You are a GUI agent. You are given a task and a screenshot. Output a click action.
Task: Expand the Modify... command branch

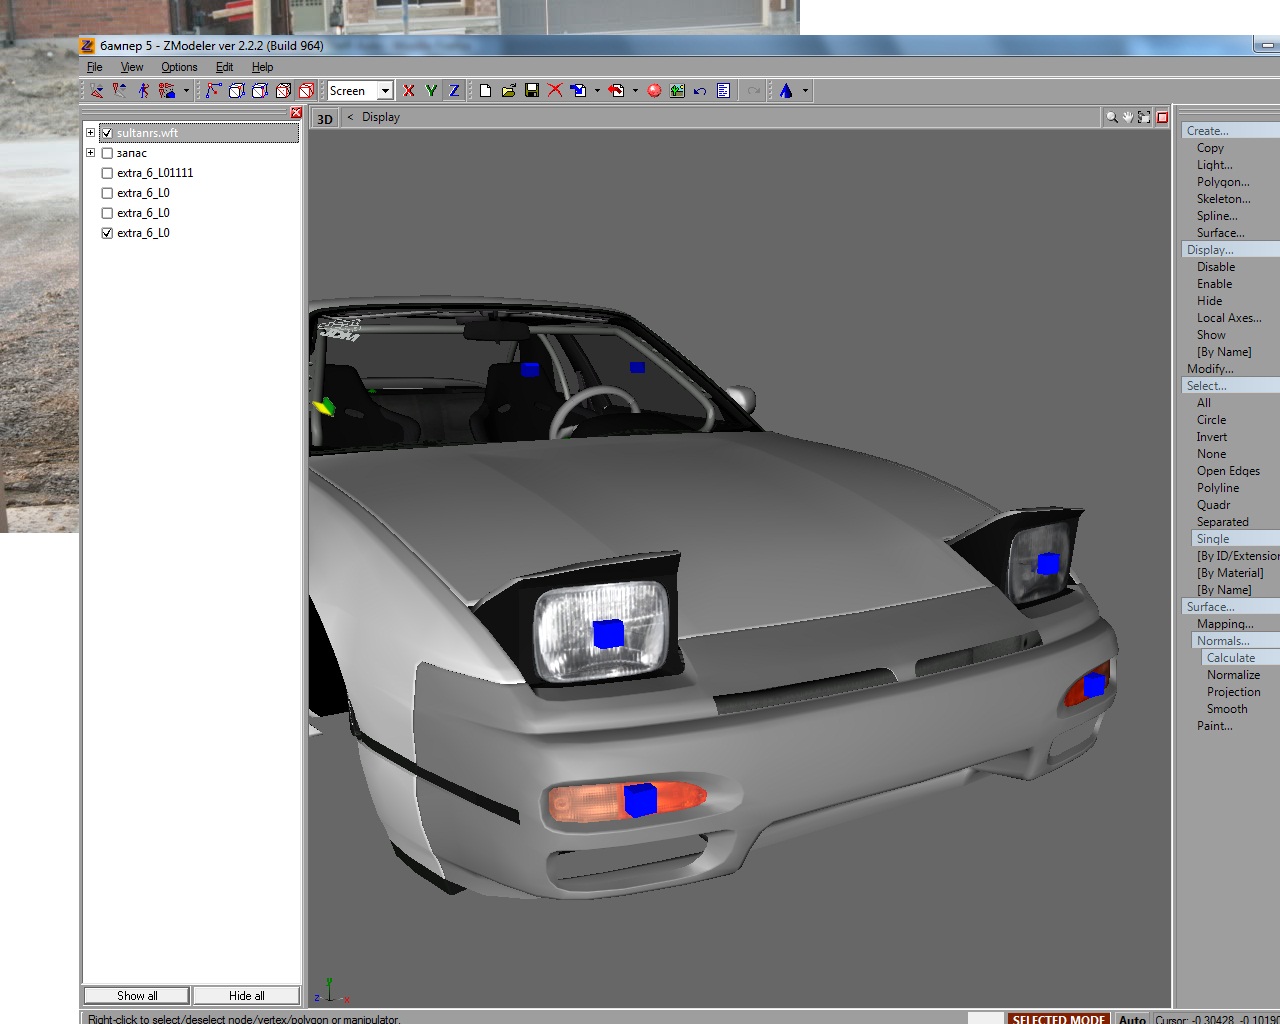[x=1210, y=369]
